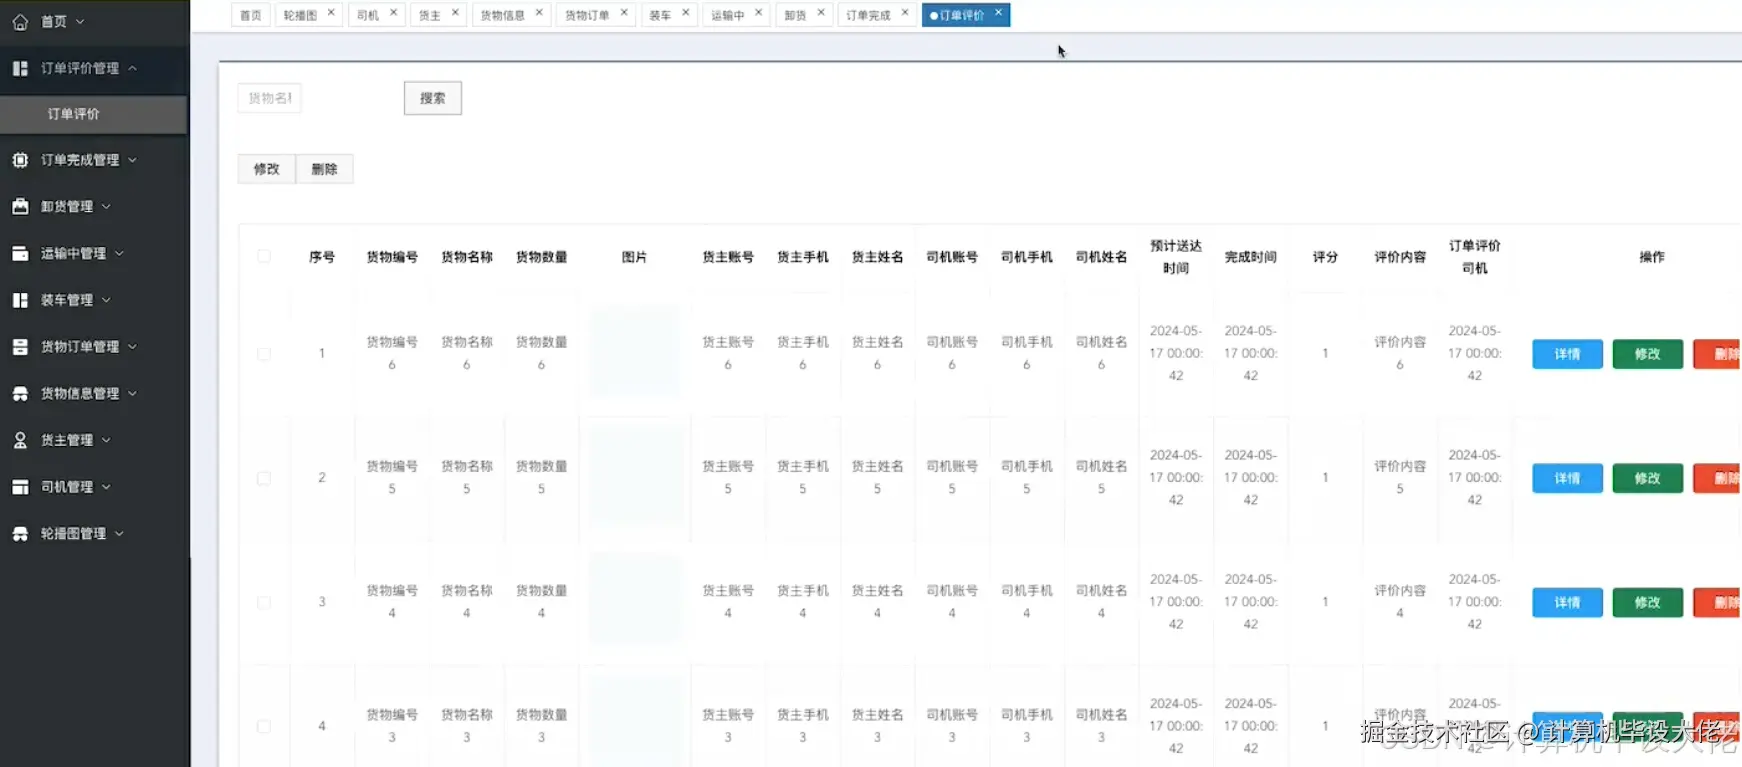Close the 轮播图 tab

point(331,13)
